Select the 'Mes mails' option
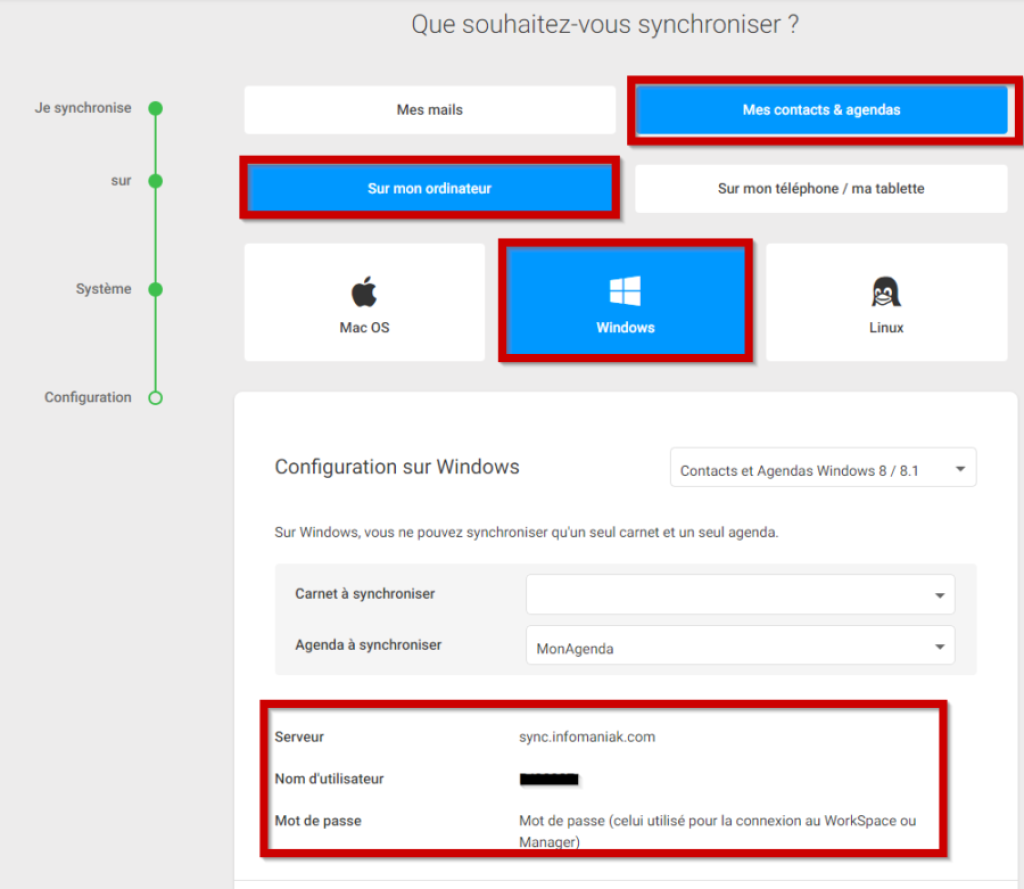The width and height of the screenshot is (1024, 889). pyautogui.click(x=430, y=110)
